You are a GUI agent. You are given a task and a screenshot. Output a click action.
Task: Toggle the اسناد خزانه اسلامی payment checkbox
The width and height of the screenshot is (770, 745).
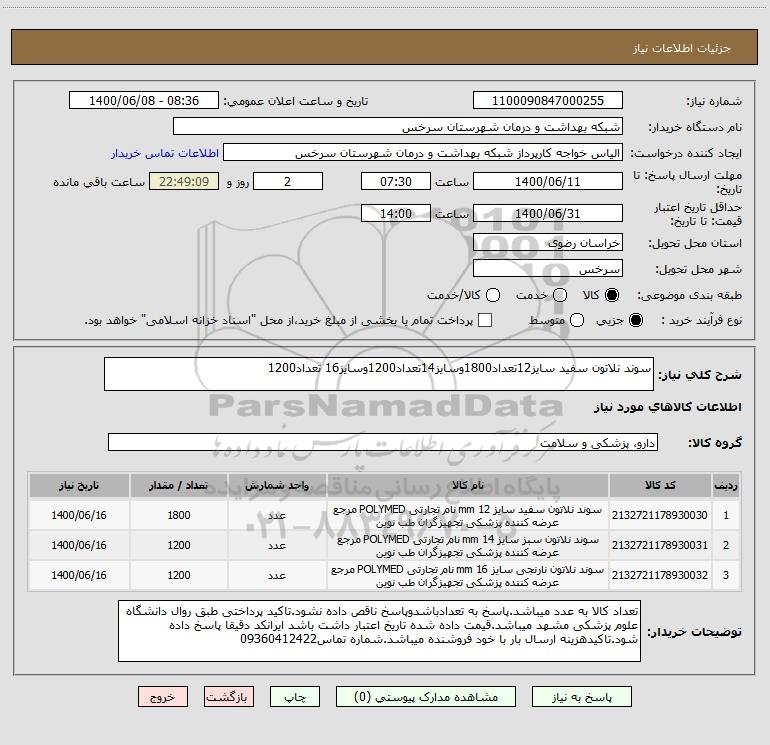click(x=485, y=320)
